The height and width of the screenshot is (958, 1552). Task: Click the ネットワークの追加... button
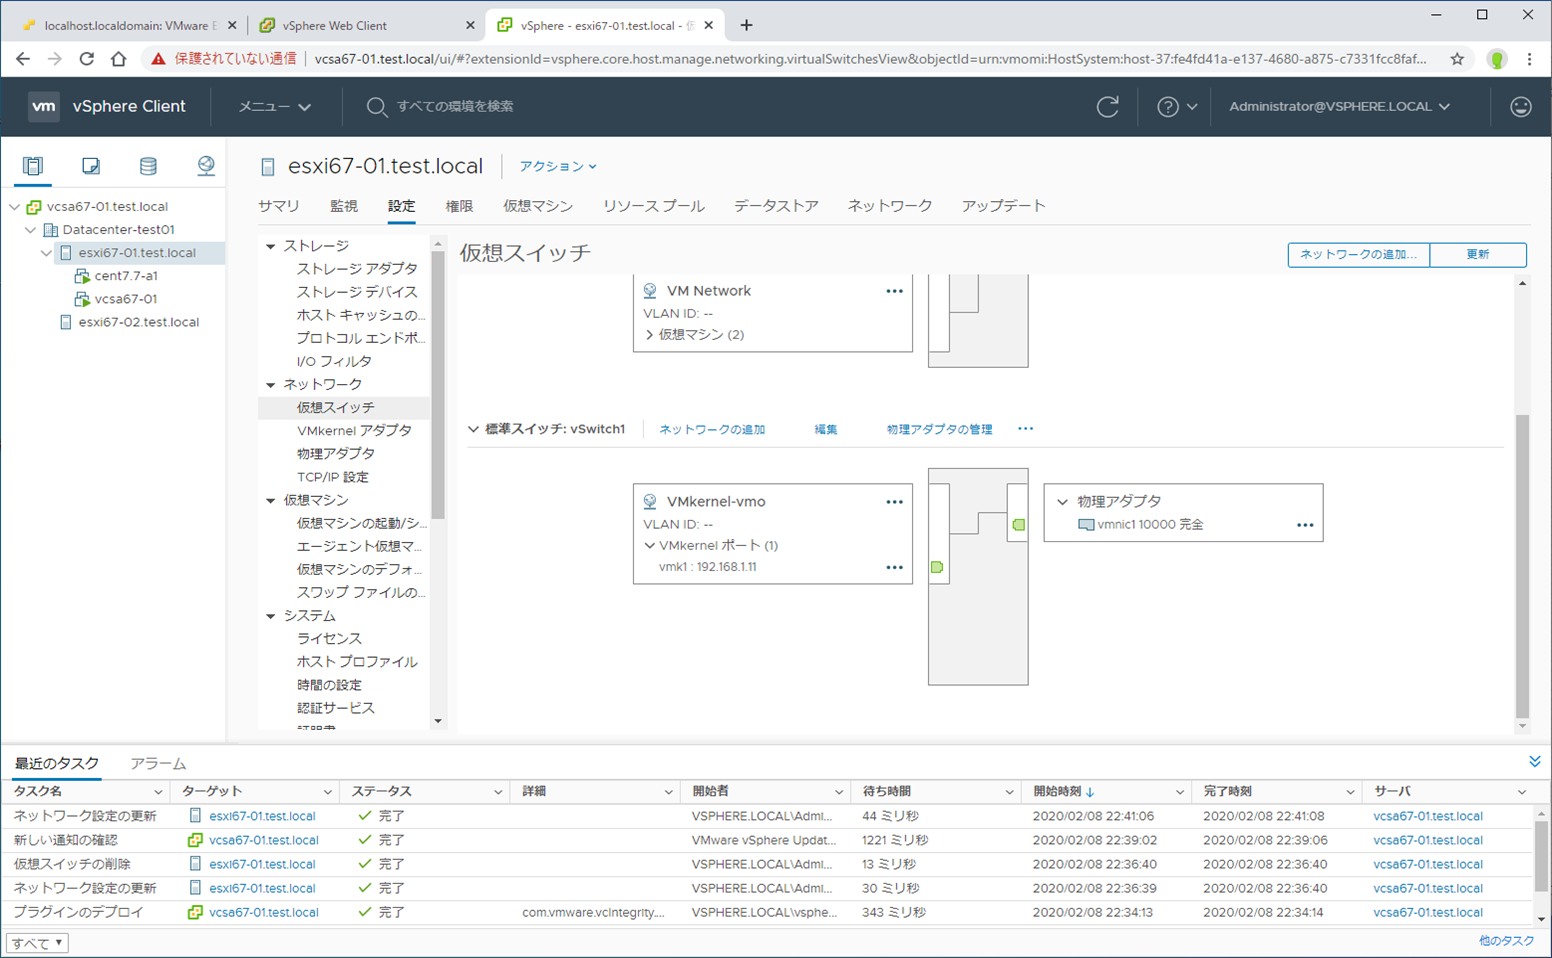click(x=1359, y=255)
